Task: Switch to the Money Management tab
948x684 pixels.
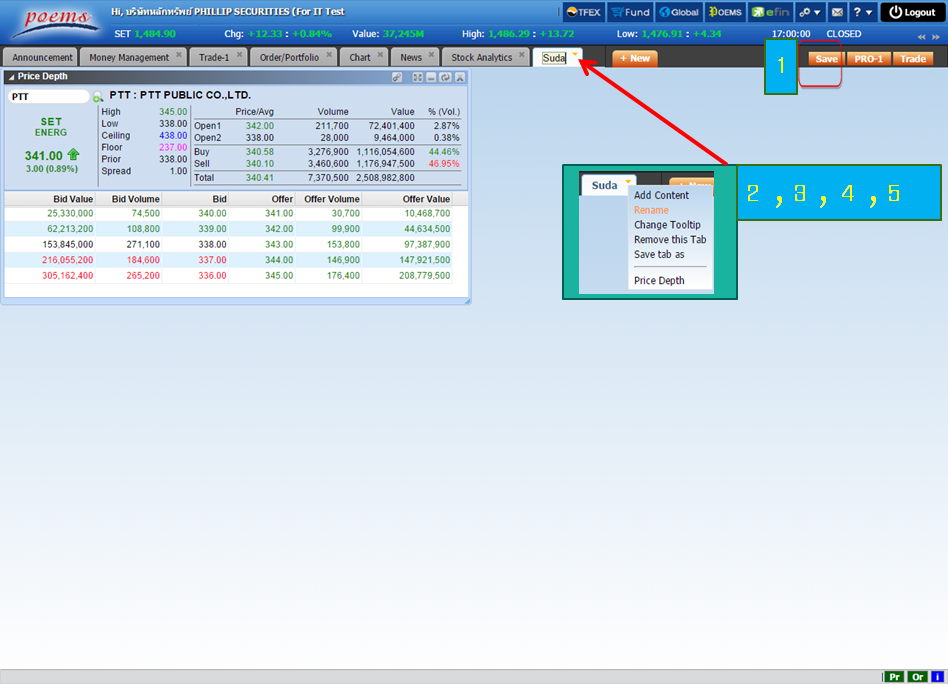Action: point(127,58)
